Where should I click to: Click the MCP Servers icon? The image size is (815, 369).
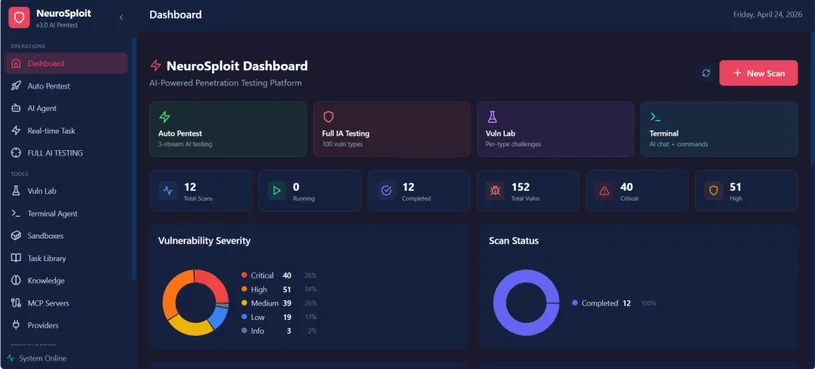[16, 302]
